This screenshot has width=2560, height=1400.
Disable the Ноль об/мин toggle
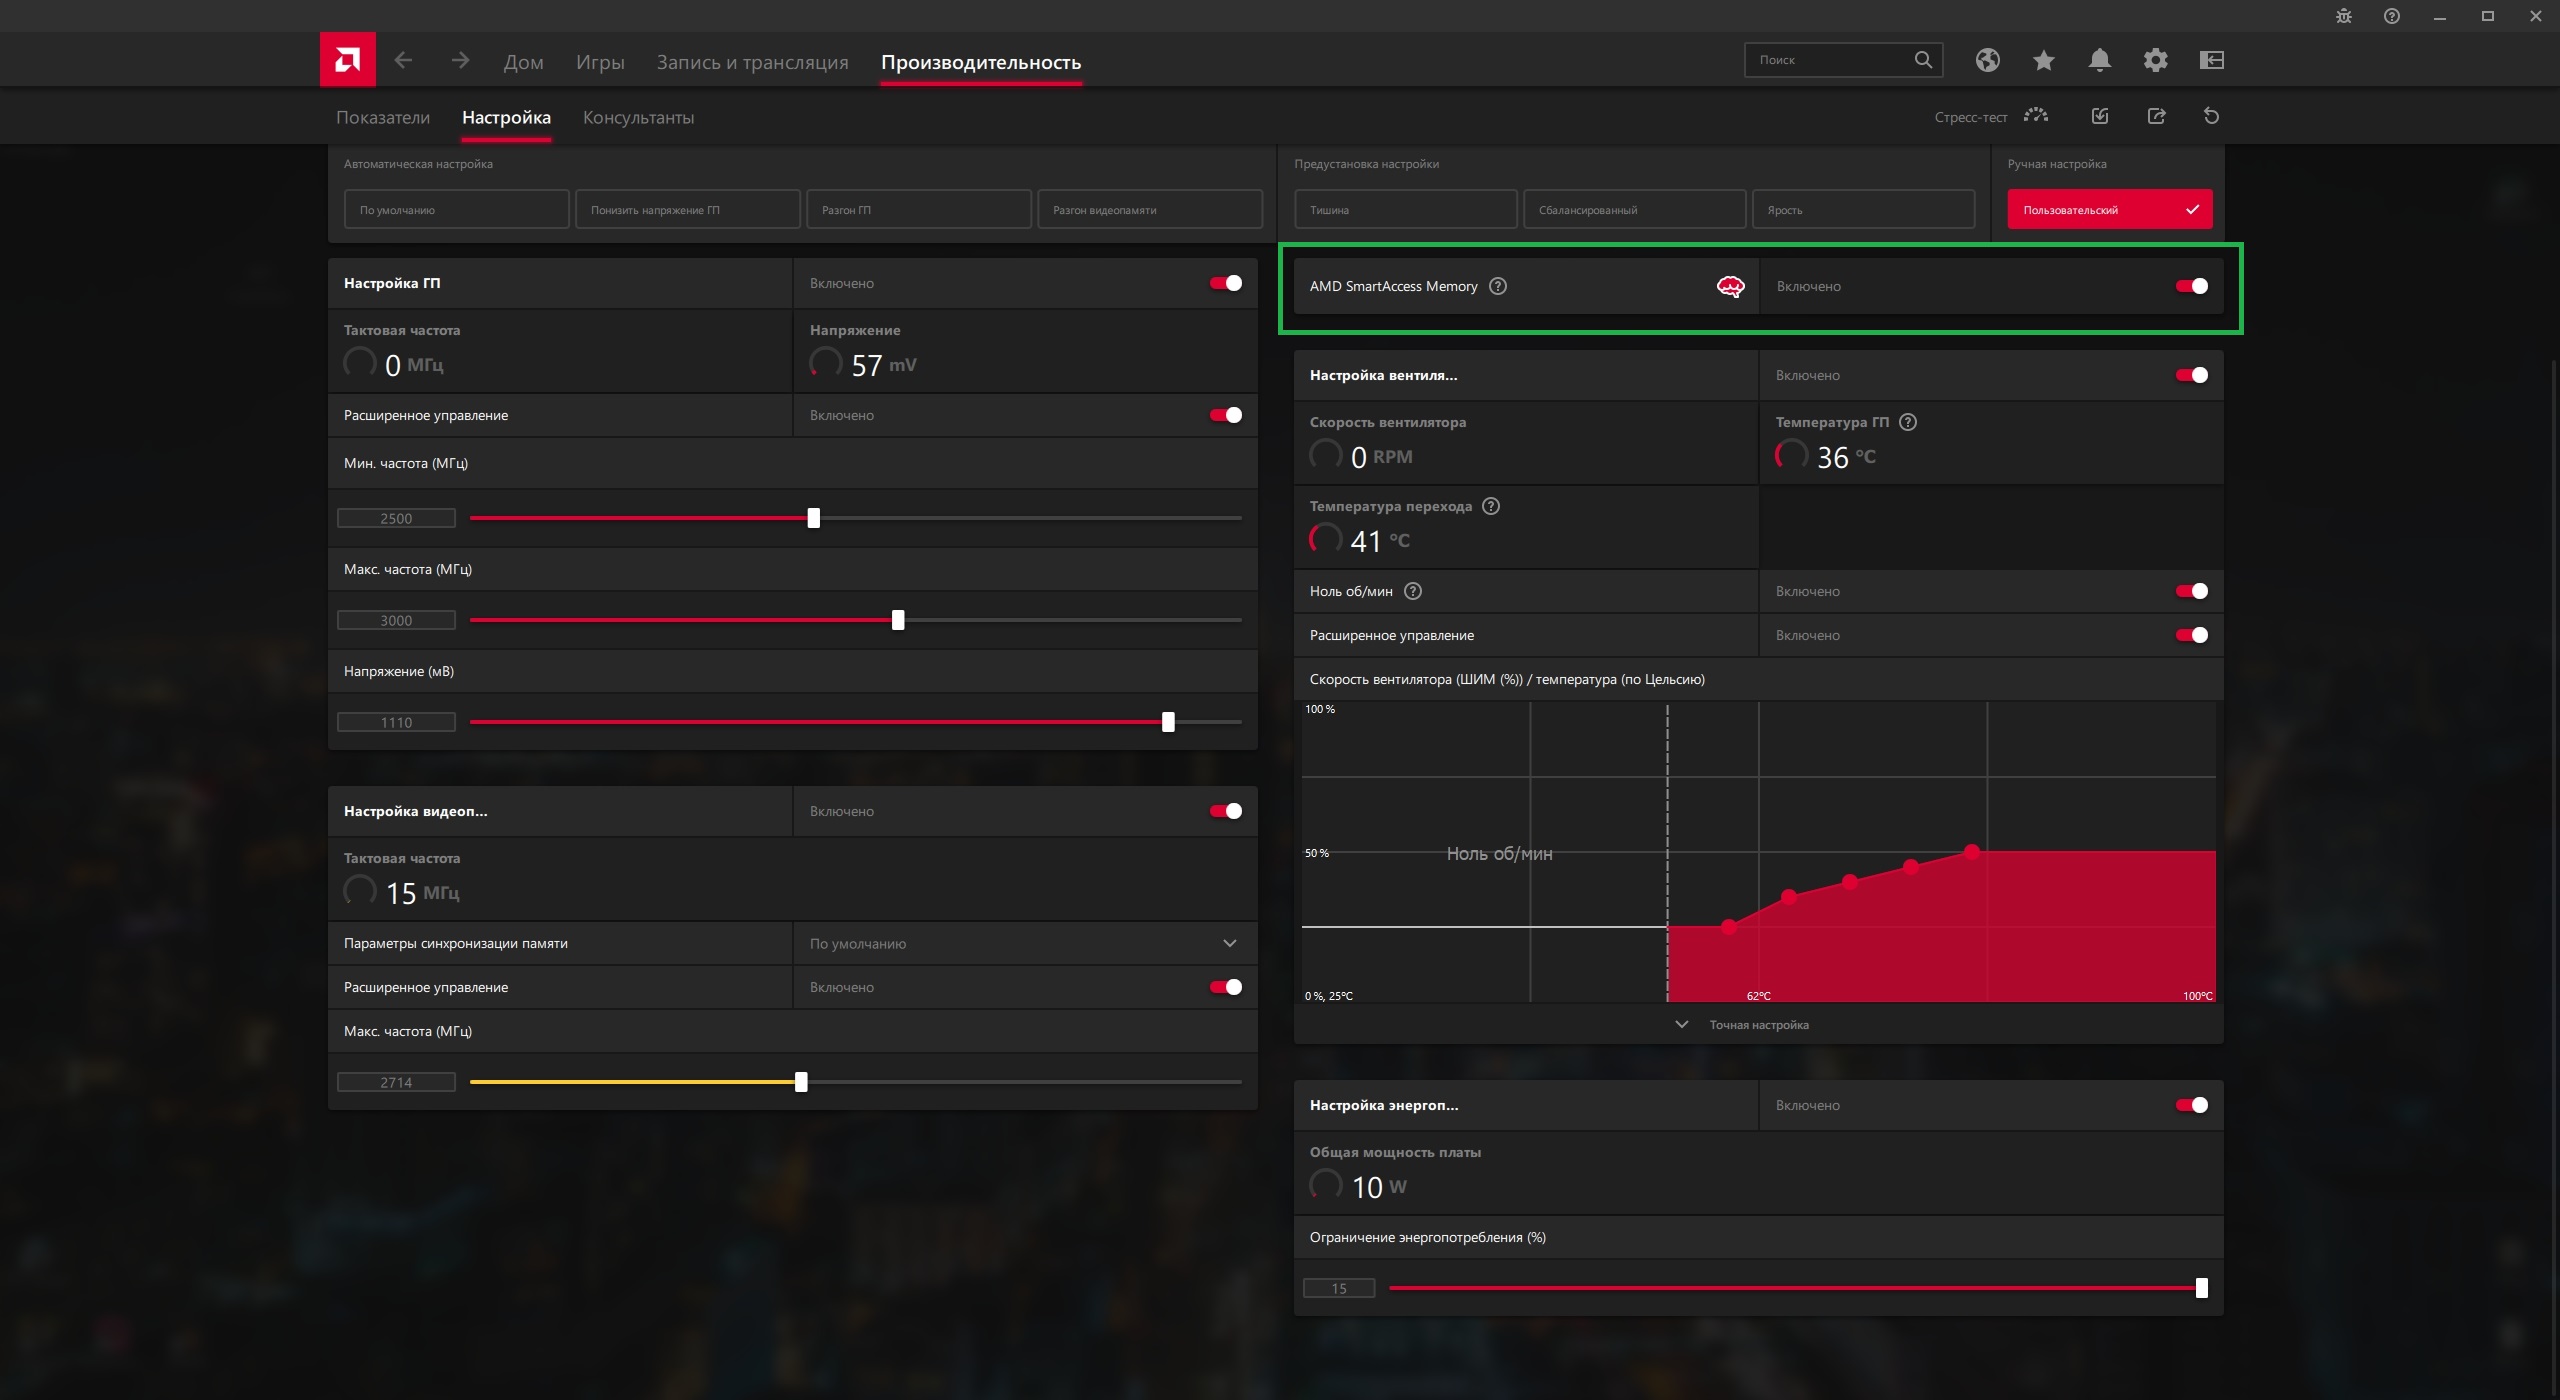tap(2191, 591)
